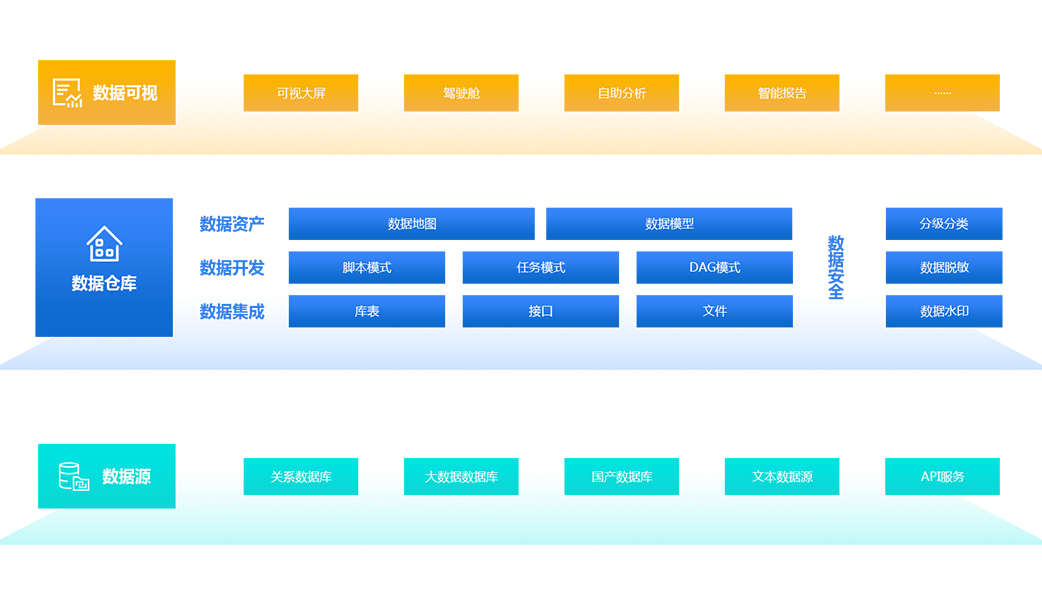Click the orange ellipsis more box
Viewport: 1042px width, 604px height.
(942, 93)
